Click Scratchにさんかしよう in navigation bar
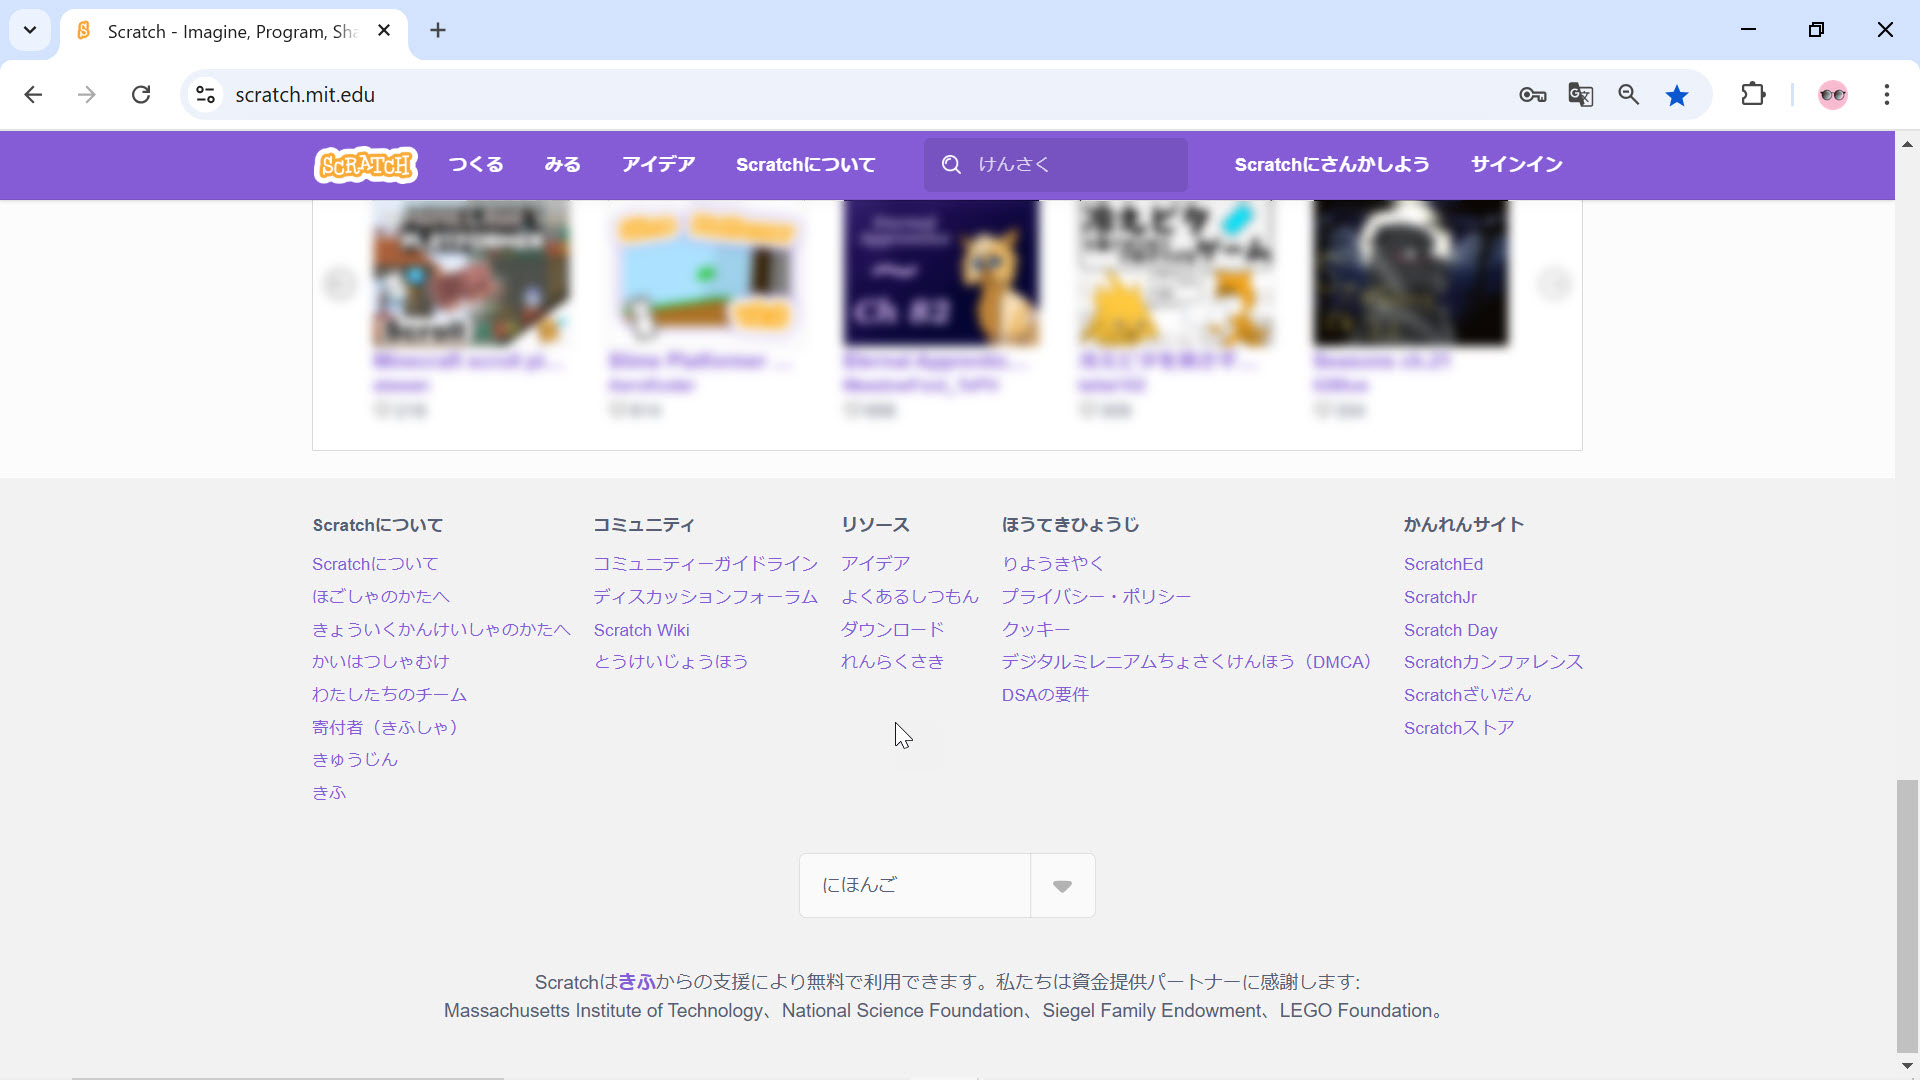 tap(1332, 165)
